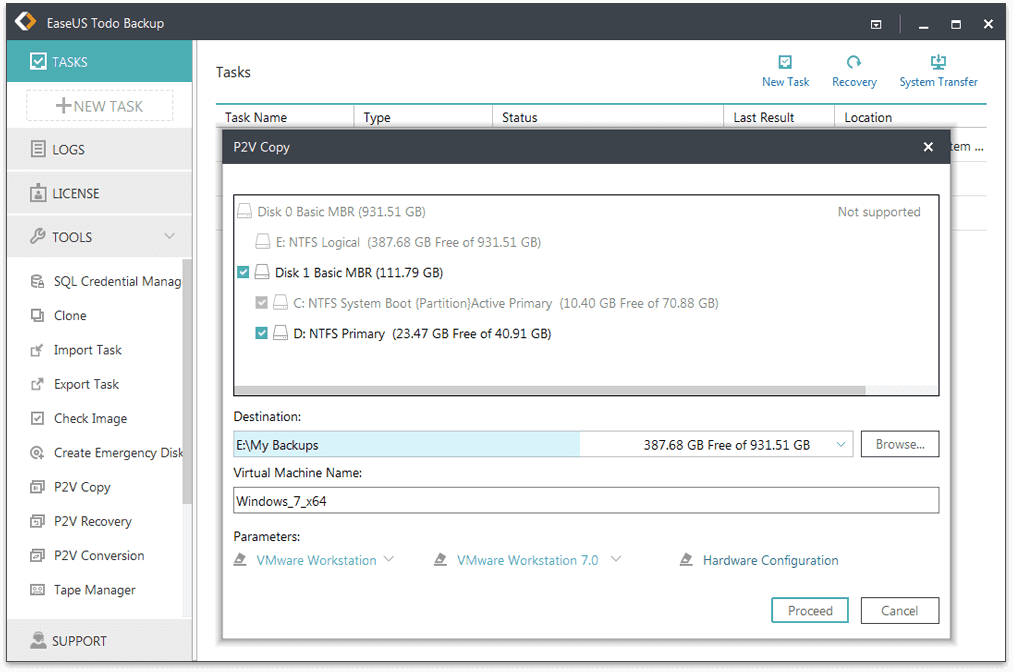Click the Browse... button

pos(899,444)
